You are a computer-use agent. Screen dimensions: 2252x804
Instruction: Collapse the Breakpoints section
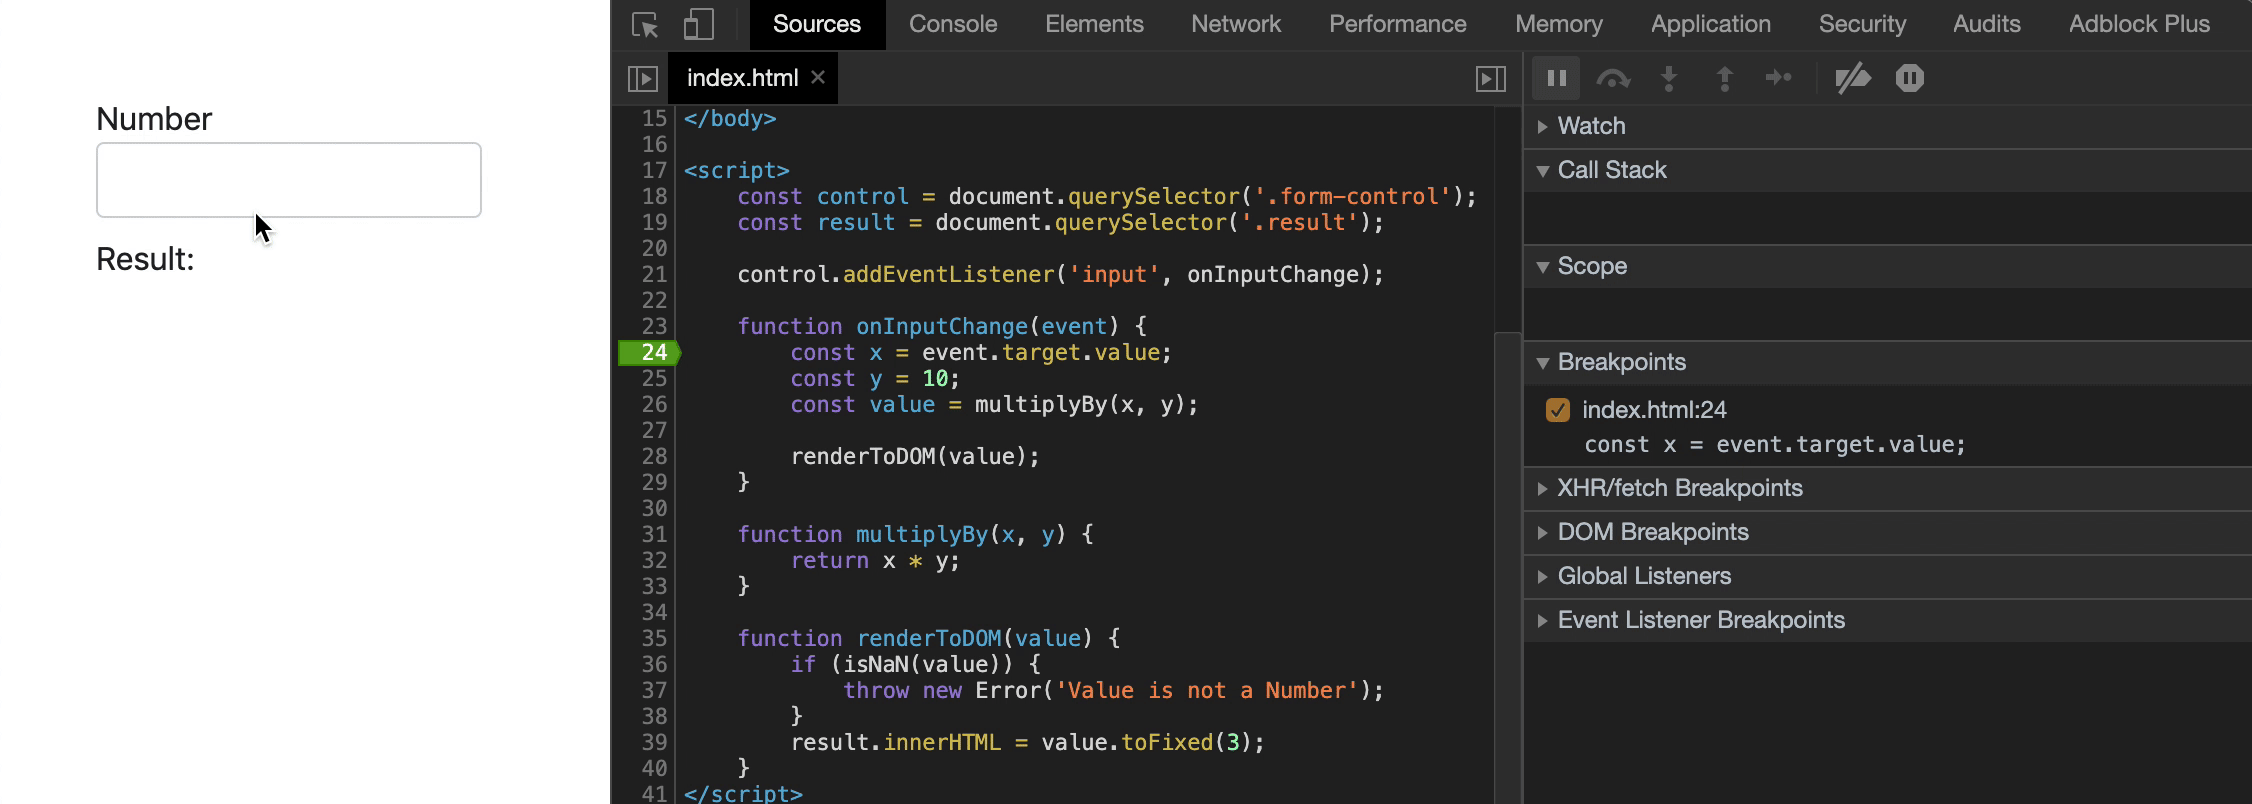click(x=1887, y=362)
